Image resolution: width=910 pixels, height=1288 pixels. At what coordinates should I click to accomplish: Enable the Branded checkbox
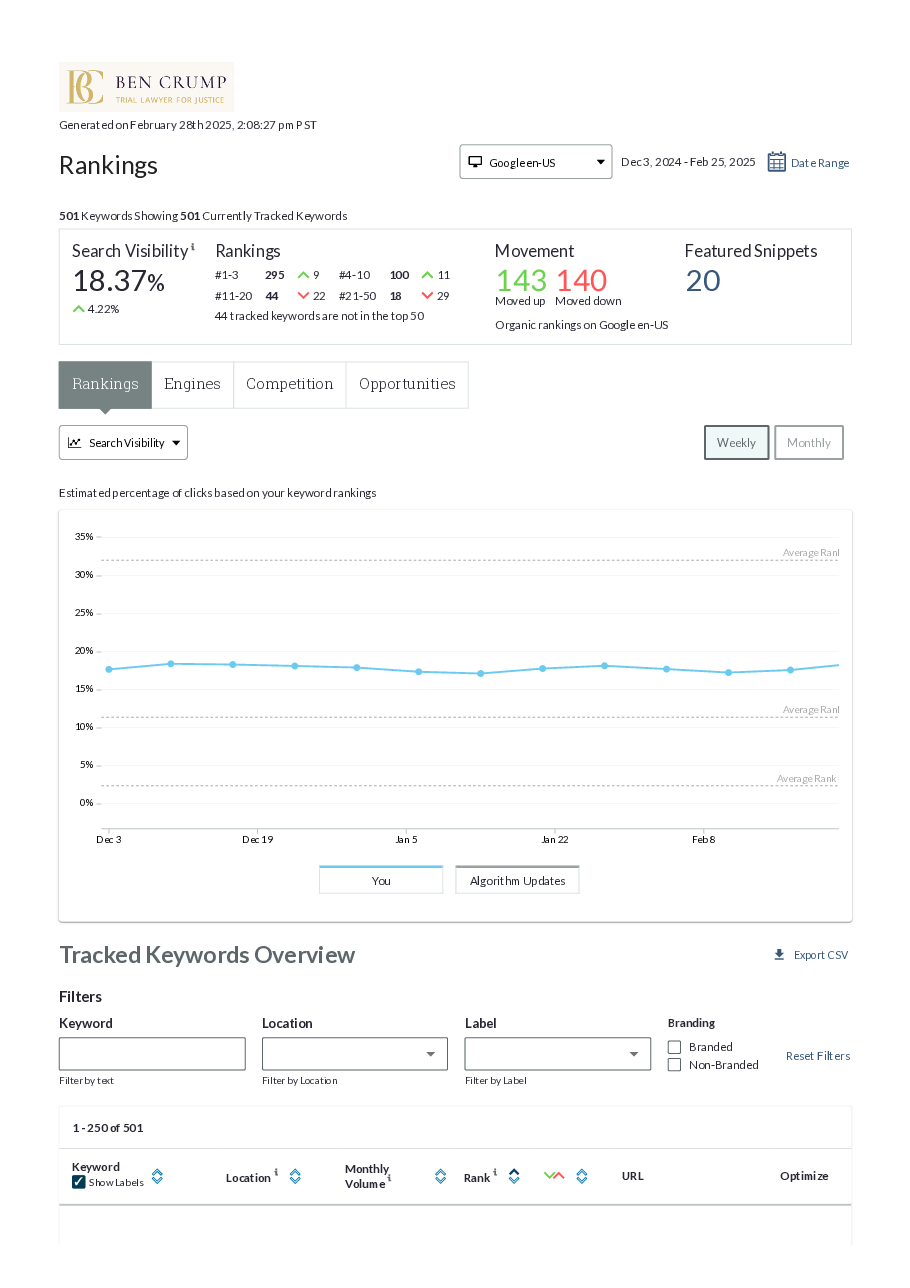pos(674,1047)
